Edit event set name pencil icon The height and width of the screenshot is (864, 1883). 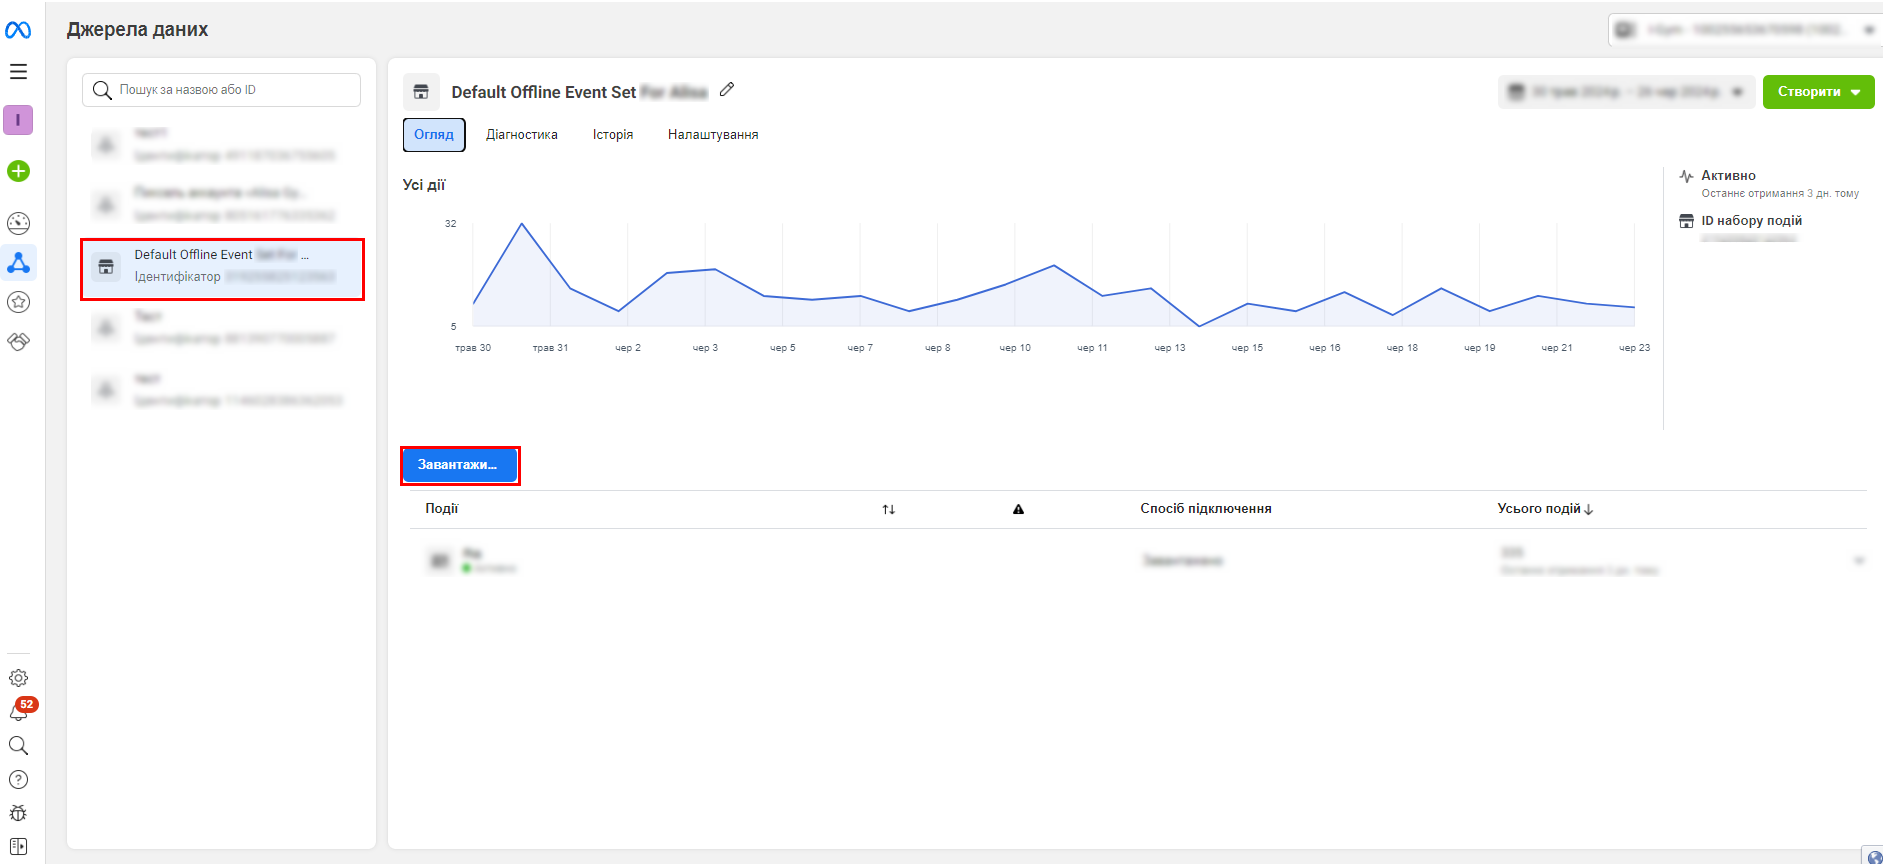pos(727,90)
